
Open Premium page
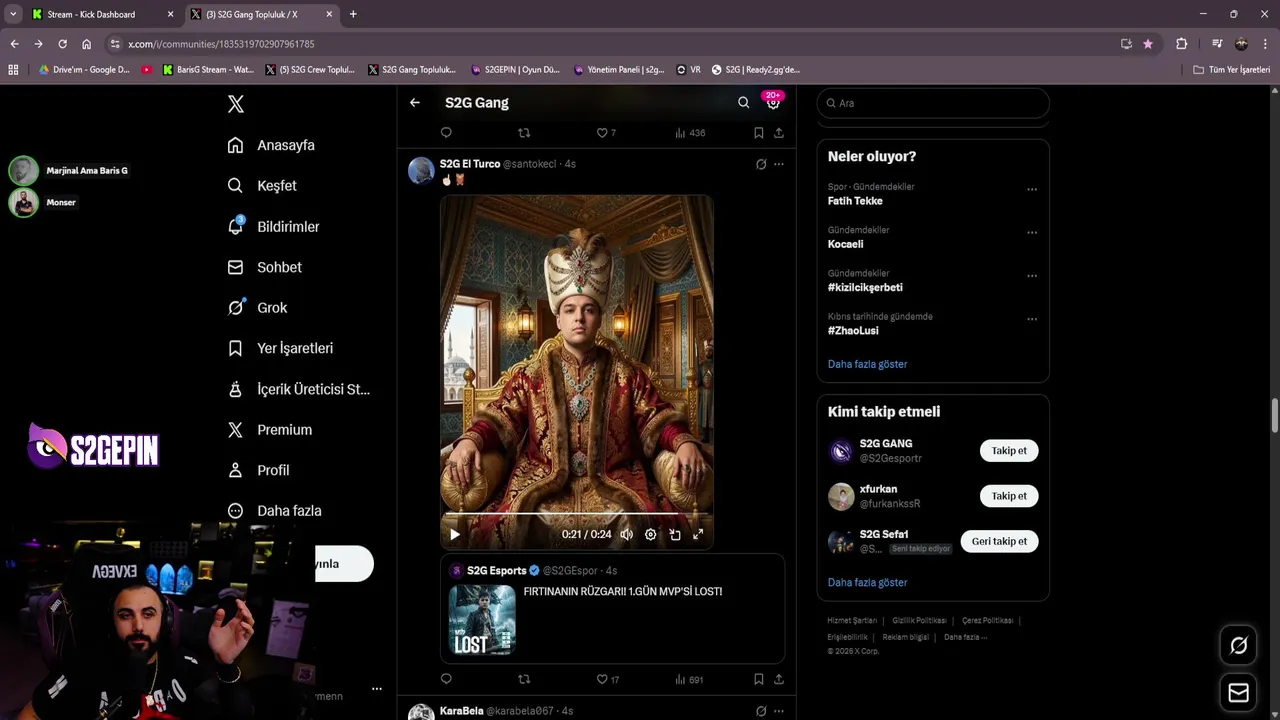pos(269,430)
